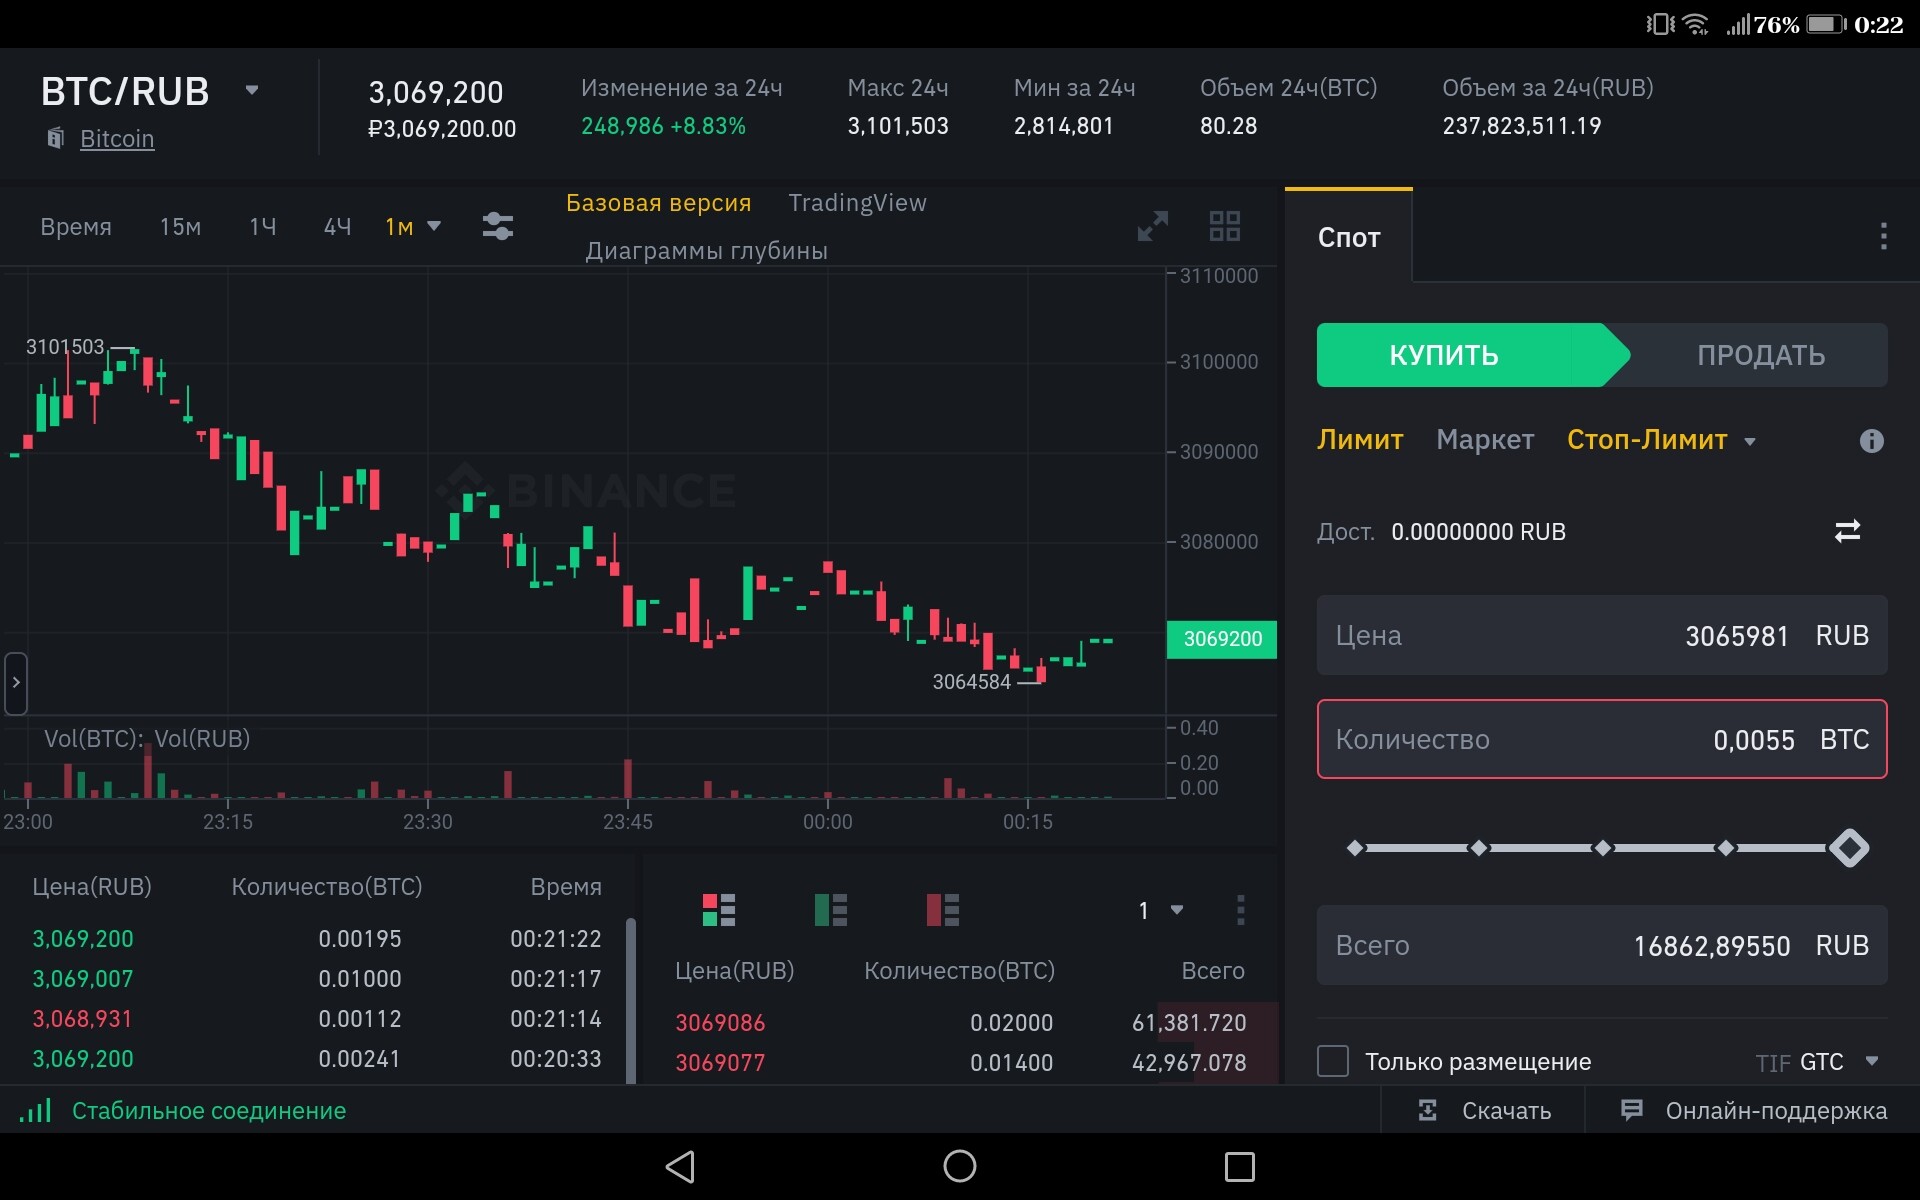1920x1200 pixels.
Task: Show combined buy and sell order book
Action: tap(718, 910)
